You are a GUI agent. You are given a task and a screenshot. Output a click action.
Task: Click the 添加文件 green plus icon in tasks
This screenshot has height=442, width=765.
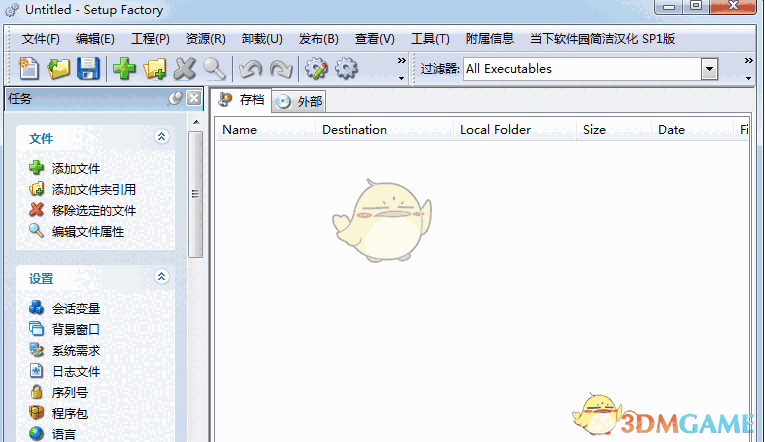(37, 168)
